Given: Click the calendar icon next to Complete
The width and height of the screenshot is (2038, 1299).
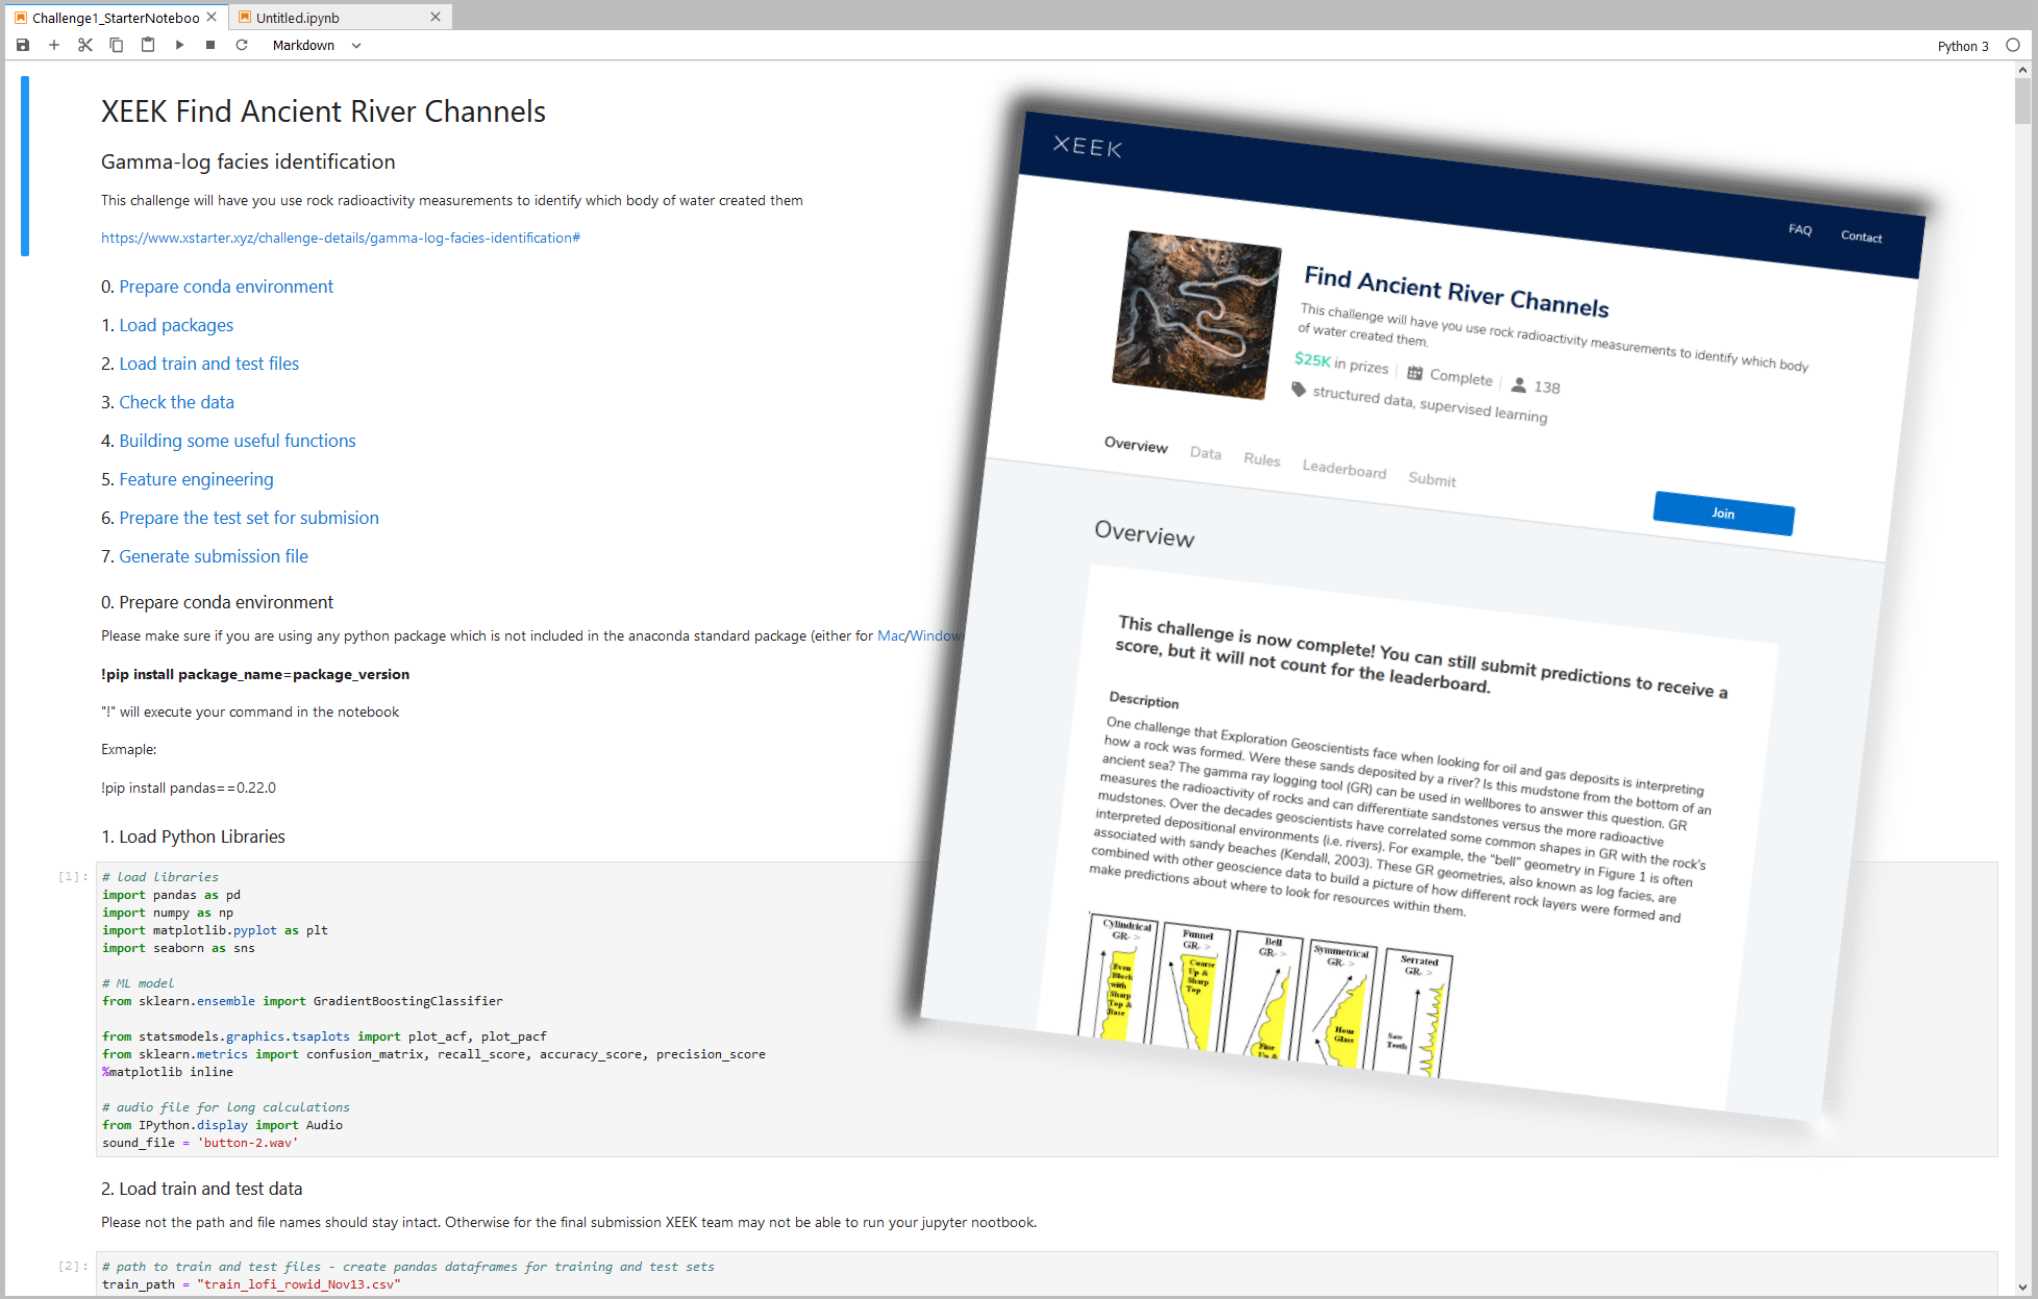Looking at the screenshot, I should coord(1415,373).
